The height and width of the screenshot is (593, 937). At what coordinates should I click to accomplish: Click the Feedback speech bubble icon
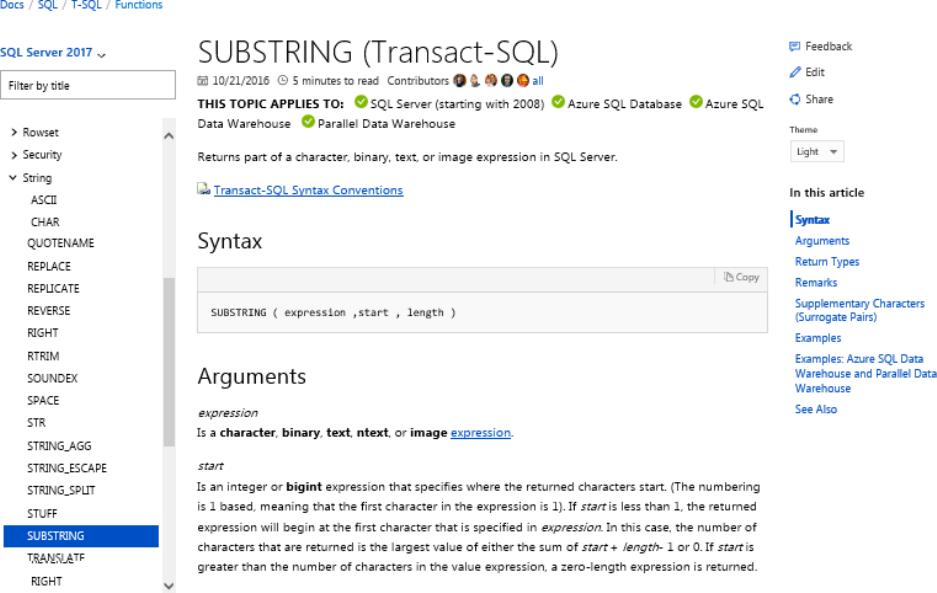point(795,46)
